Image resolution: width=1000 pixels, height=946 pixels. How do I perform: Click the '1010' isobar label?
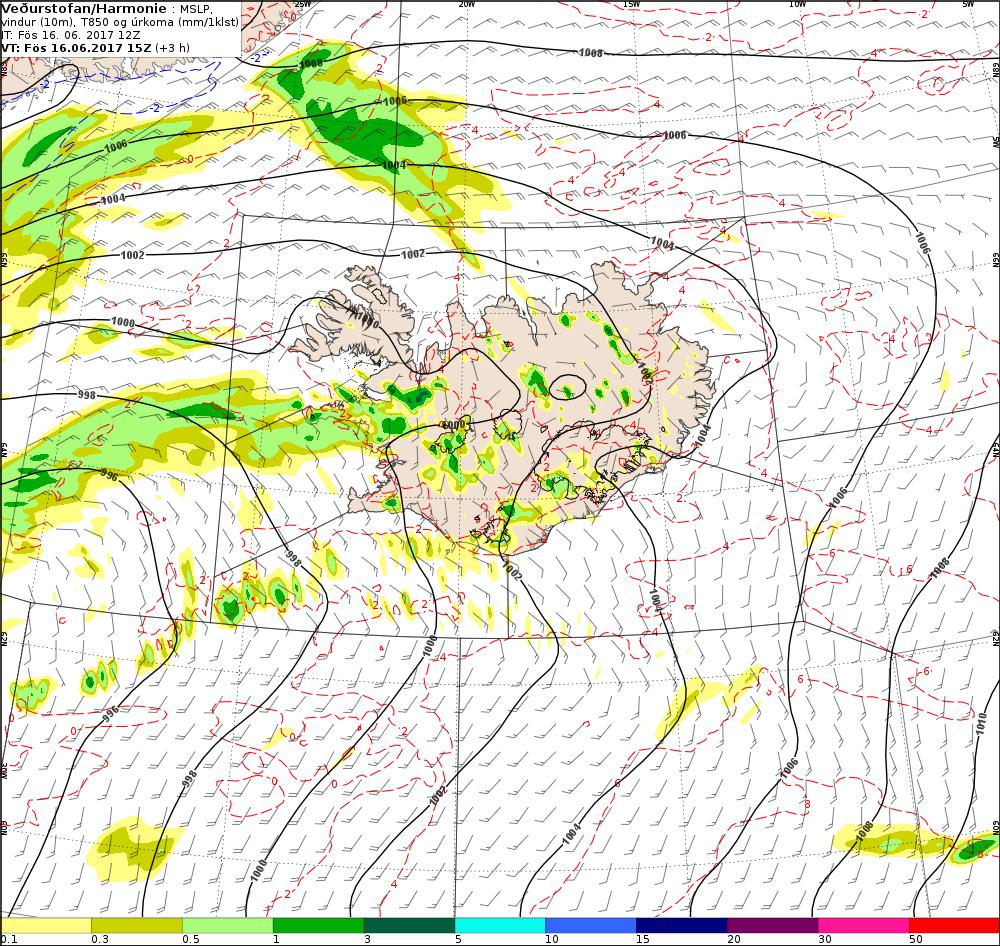pyautogui.click(x=982, y=725)
